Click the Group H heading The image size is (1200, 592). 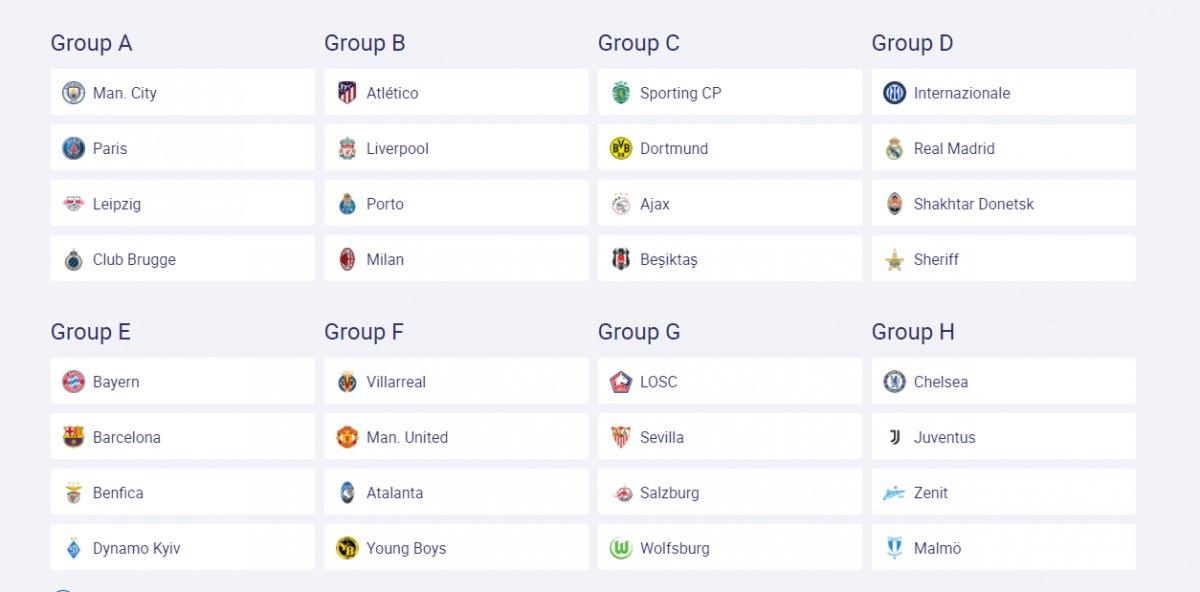912,332
